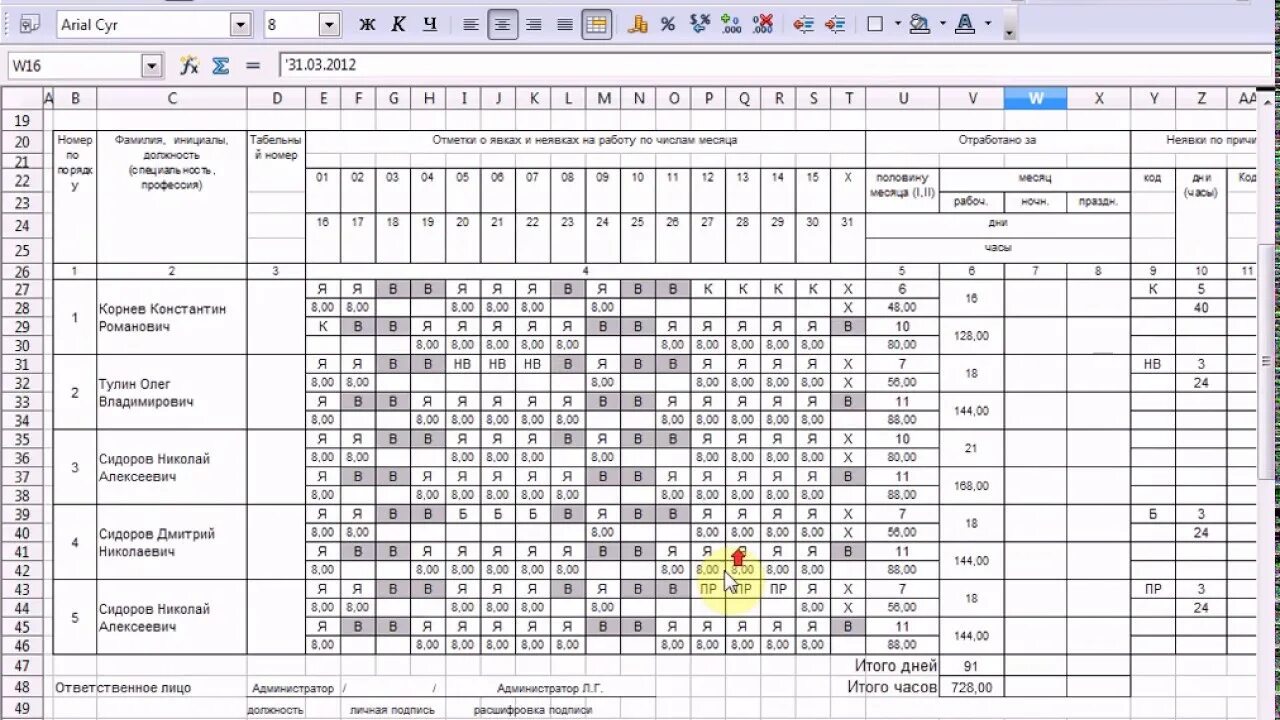Viewport: 1280px width, 720px height.
Task: Delete a decimal place
Action: click(762, 25)
